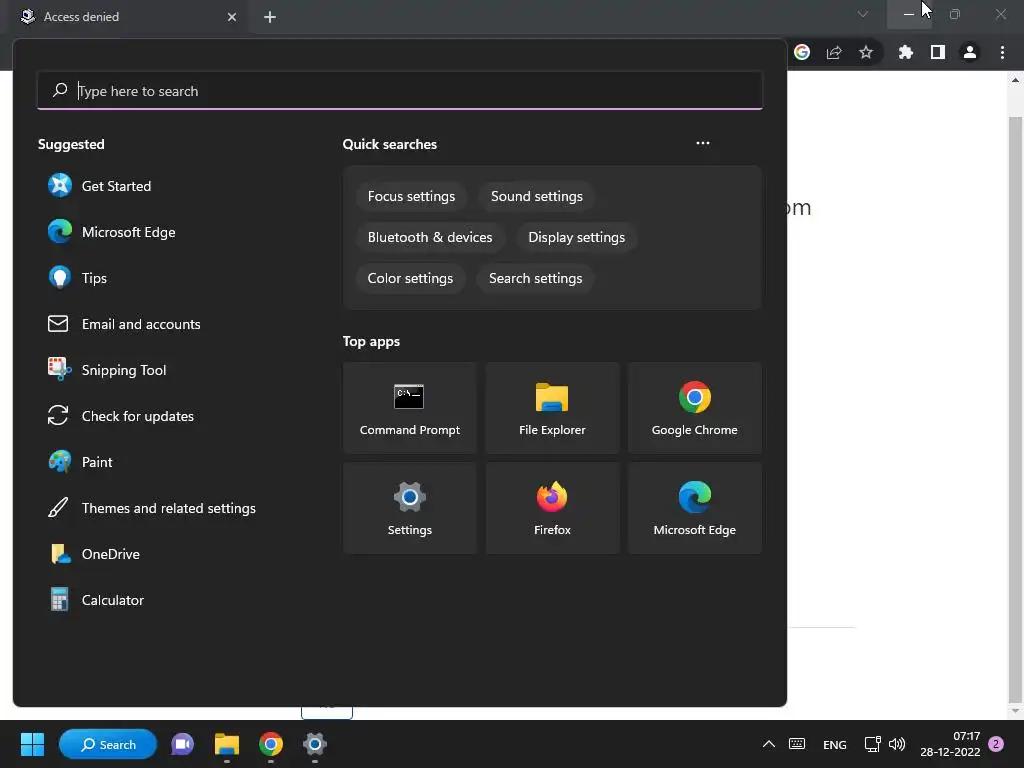Open Chrome tab search chevron
The height and width of the screenshot is (768, 1024).
click(x=863, y=14)
